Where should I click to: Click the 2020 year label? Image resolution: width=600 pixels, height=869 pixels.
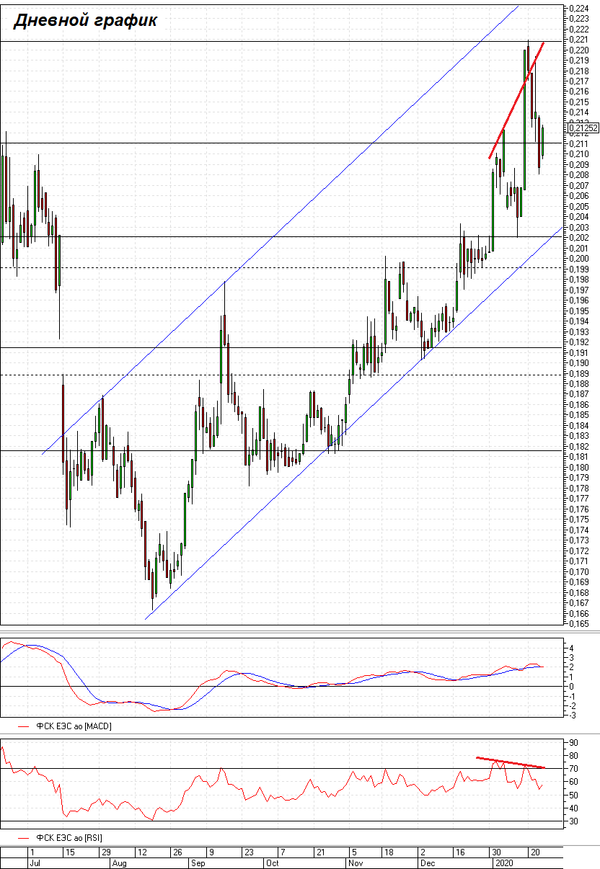[x=504, y=863]
